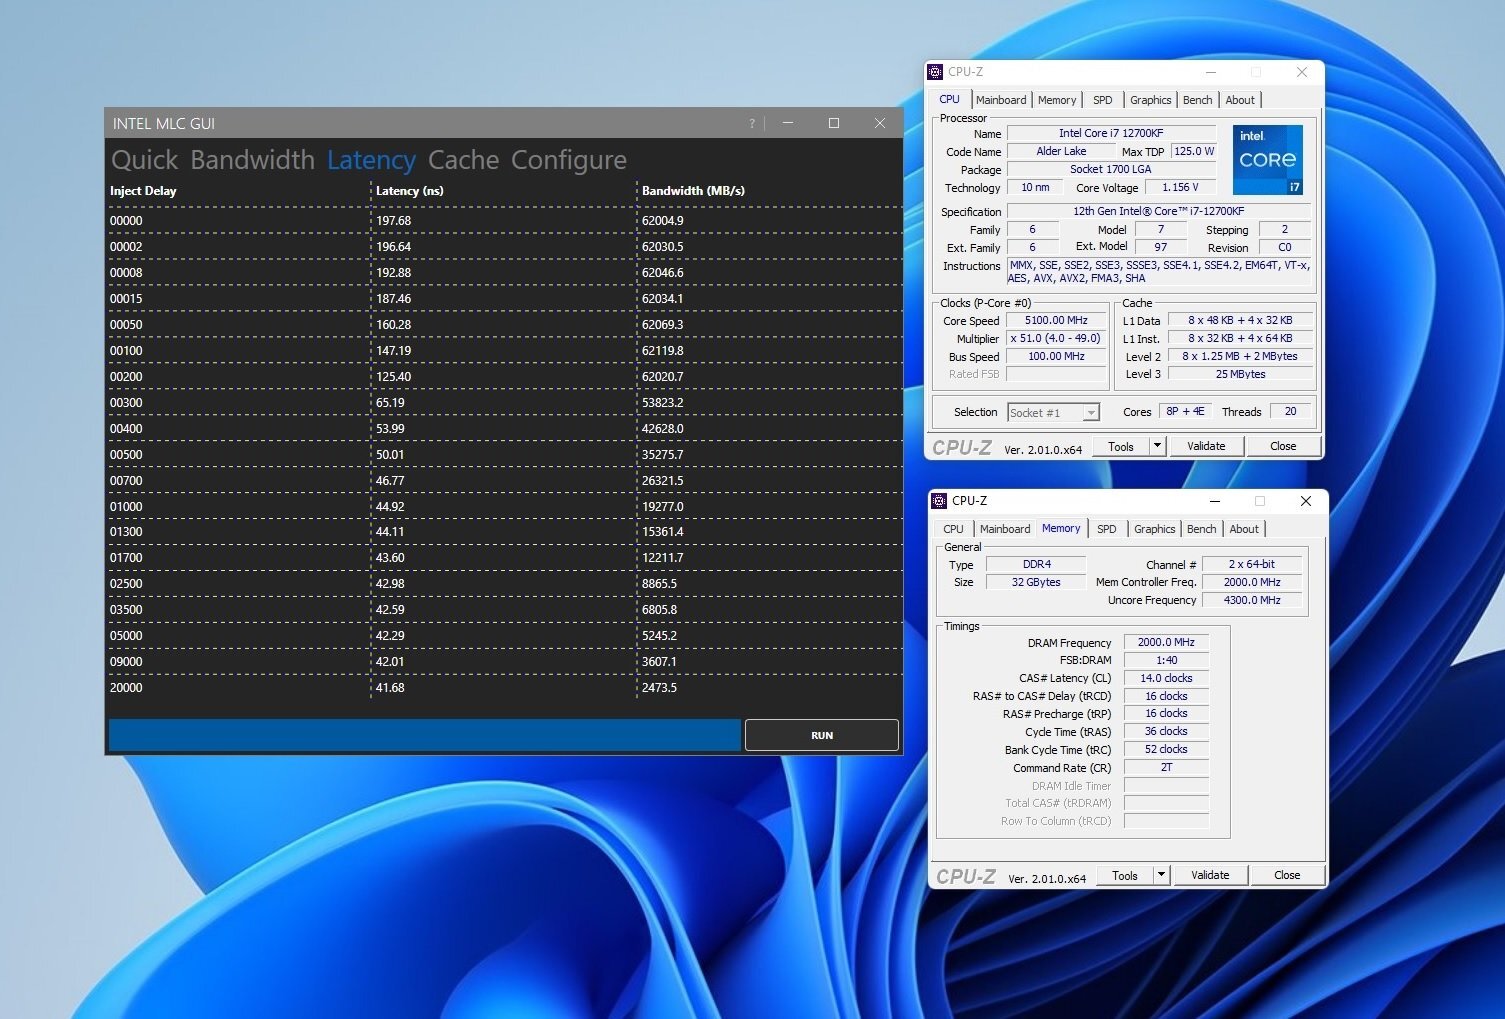Image resolution: width=1505 pixels, height=1019 pixels.
Task: Select CPU tab in upper CPU-Z window
Action: coord(949,99)
